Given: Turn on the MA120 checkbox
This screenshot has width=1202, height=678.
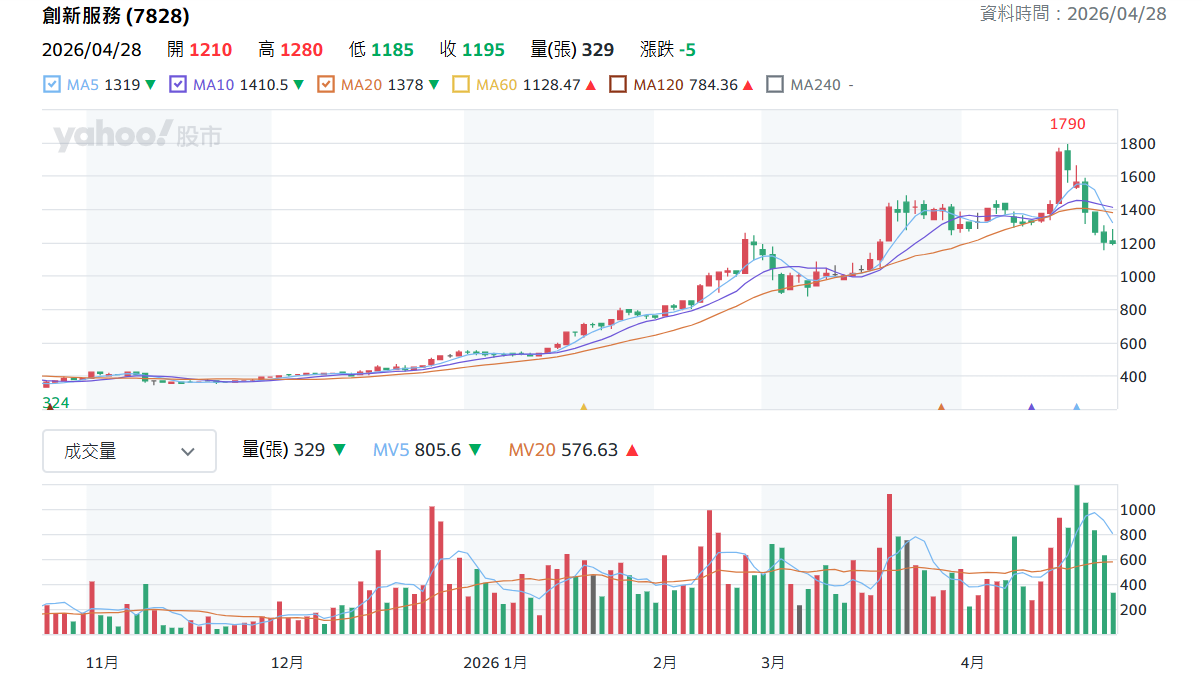Looking at the screenshot, I should [618, 85].
